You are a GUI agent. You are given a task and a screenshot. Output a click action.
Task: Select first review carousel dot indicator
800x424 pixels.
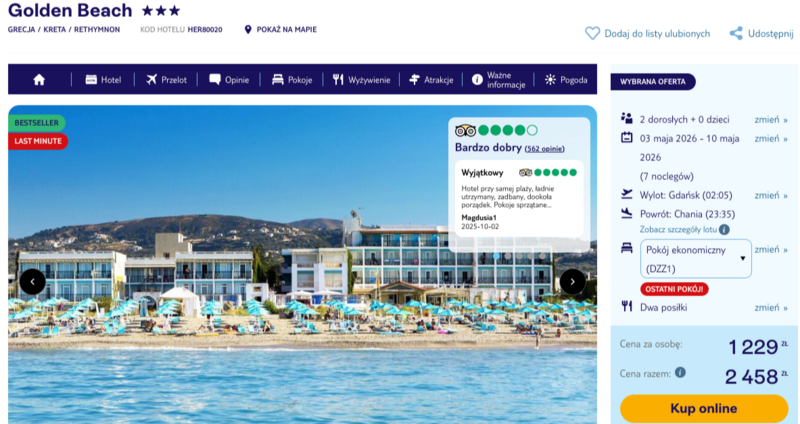496,256
